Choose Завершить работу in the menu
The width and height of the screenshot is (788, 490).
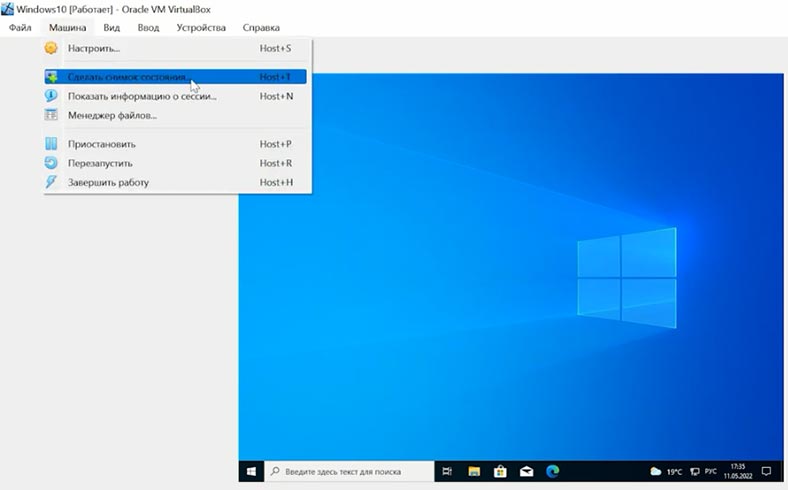pyautogui.click(x=175, y=182)
